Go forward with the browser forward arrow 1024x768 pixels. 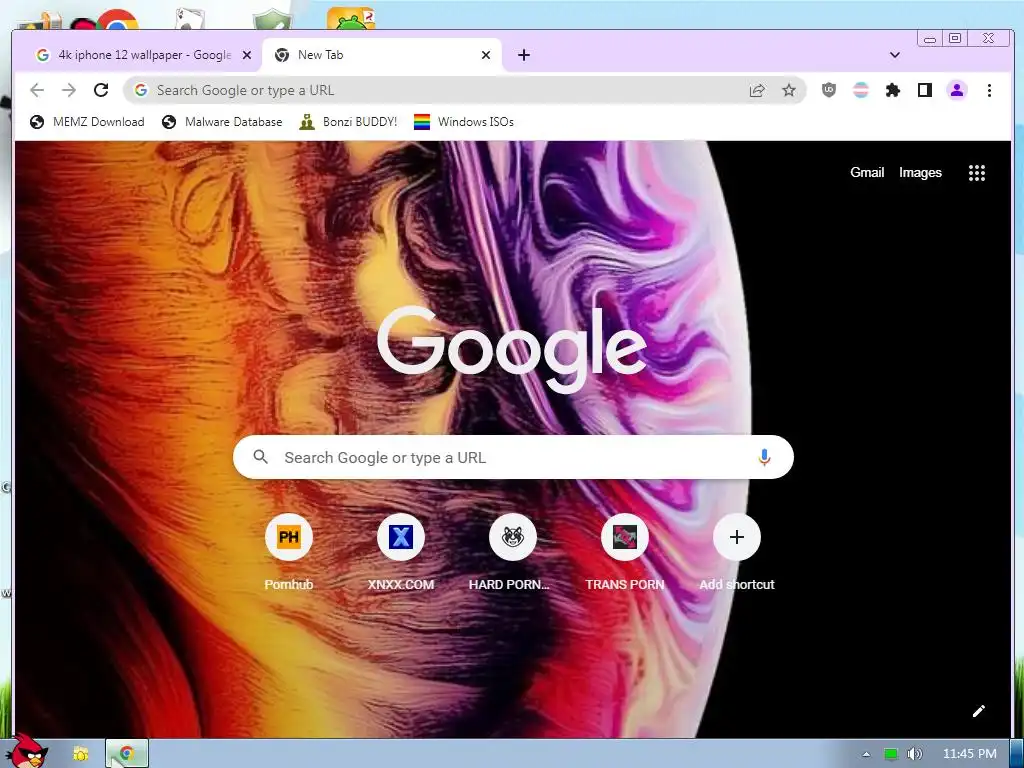pos(69,90)
